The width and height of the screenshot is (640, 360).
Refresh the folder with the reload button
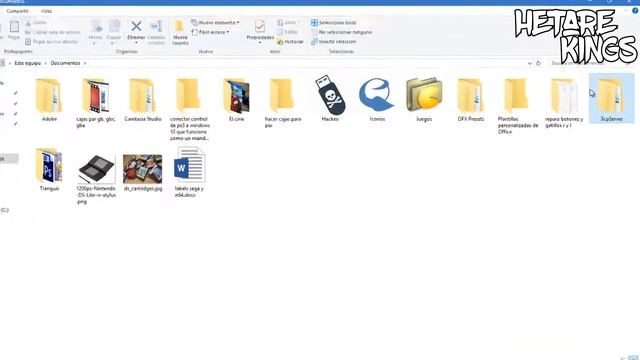(538, 63)
